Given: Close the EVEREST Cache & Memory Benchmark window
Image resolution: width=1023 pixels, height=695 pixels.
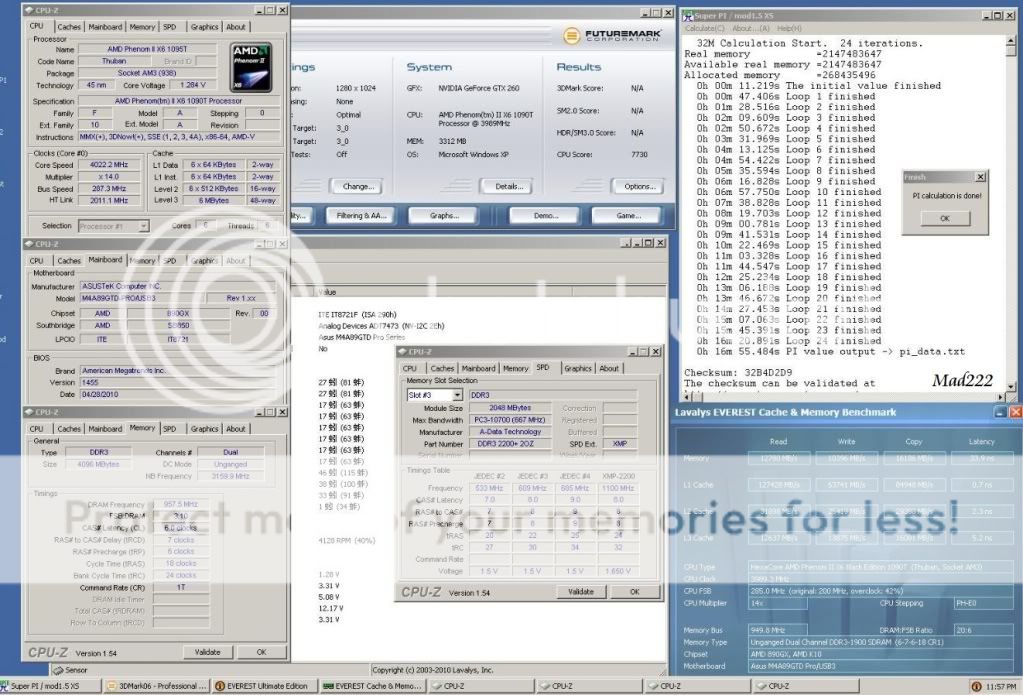Looking at the screenshot, I should [1015, 412].
